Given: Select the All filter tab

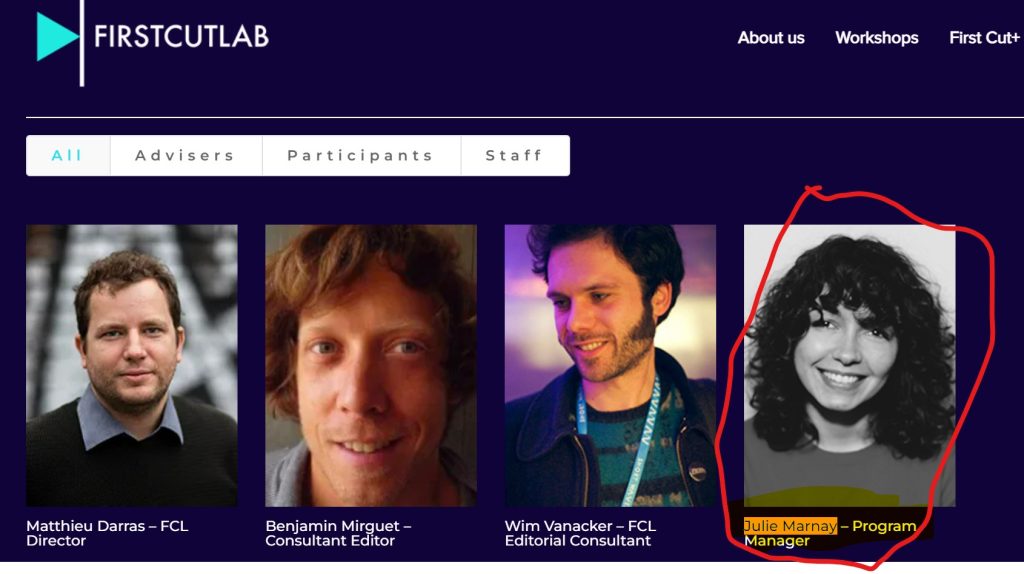Looking at the screenshot, I should (67, 156).
